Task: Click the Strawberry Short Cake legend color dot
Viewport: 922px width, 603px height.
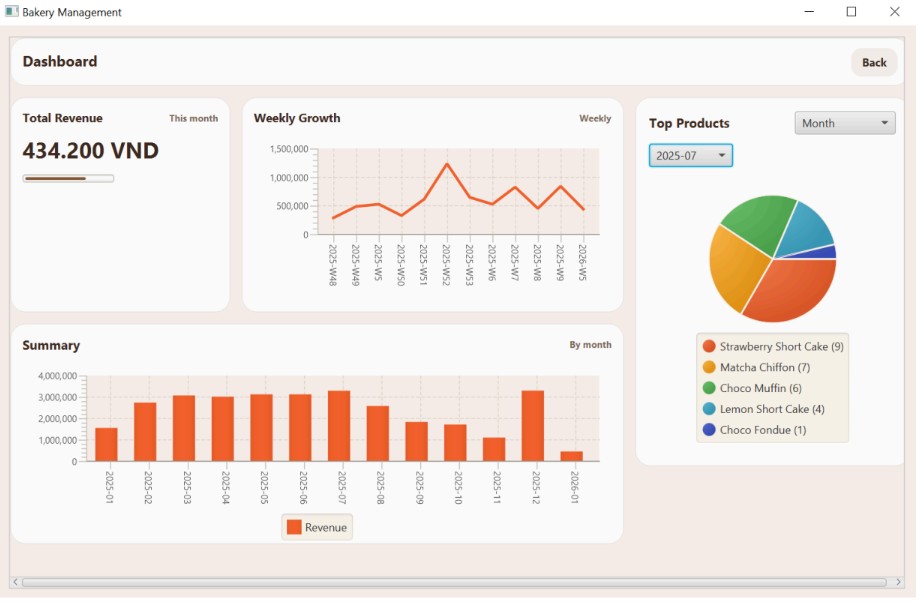Action: pos(709,346)
